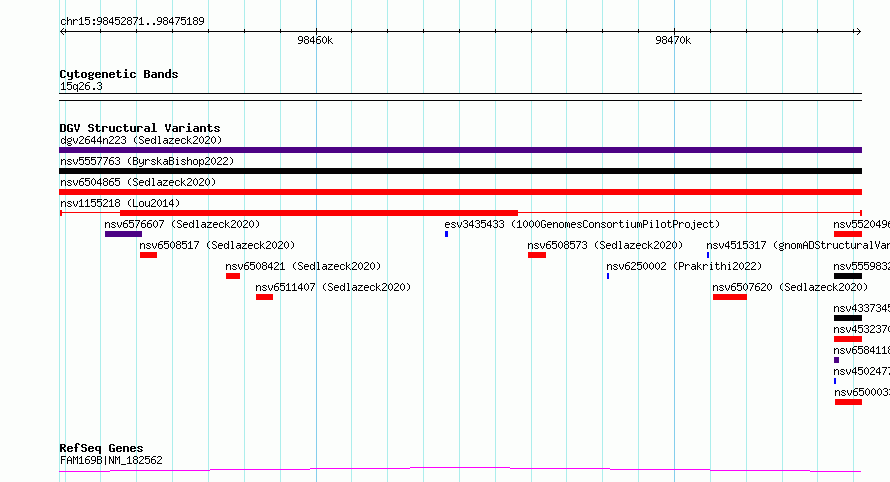890x482 pixels.
Task: Click the tiny blue nsv4515317 marker
Action: coord(708,255)
